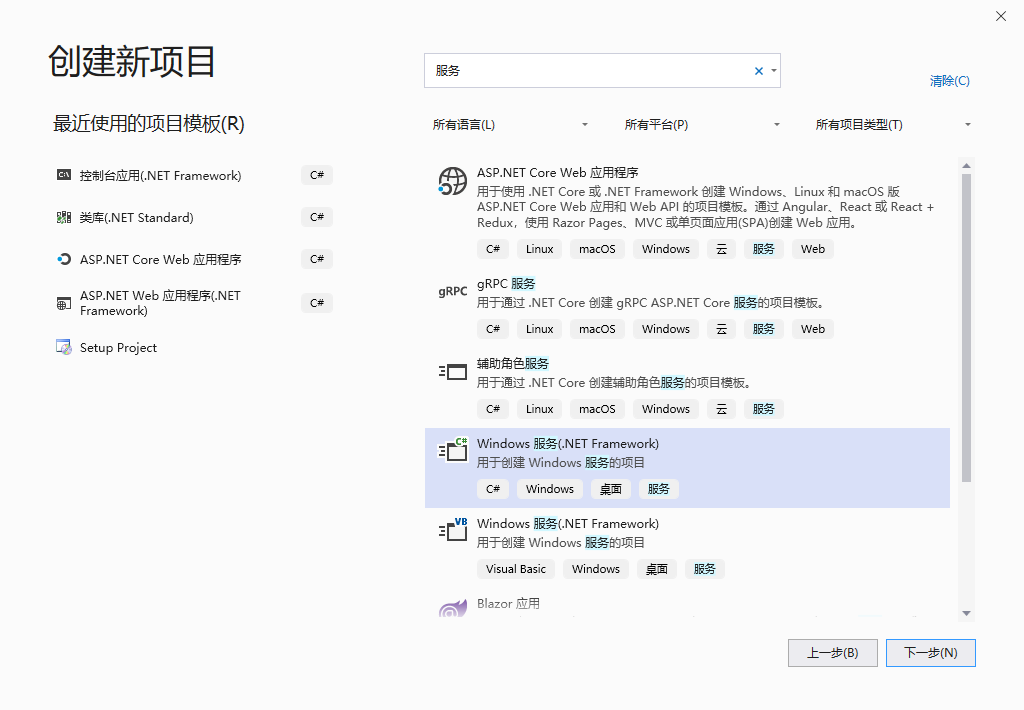1024x710 pixels.
Task: Click Windows tag under VB Windows 服务
Action: [x=596, y=569]
